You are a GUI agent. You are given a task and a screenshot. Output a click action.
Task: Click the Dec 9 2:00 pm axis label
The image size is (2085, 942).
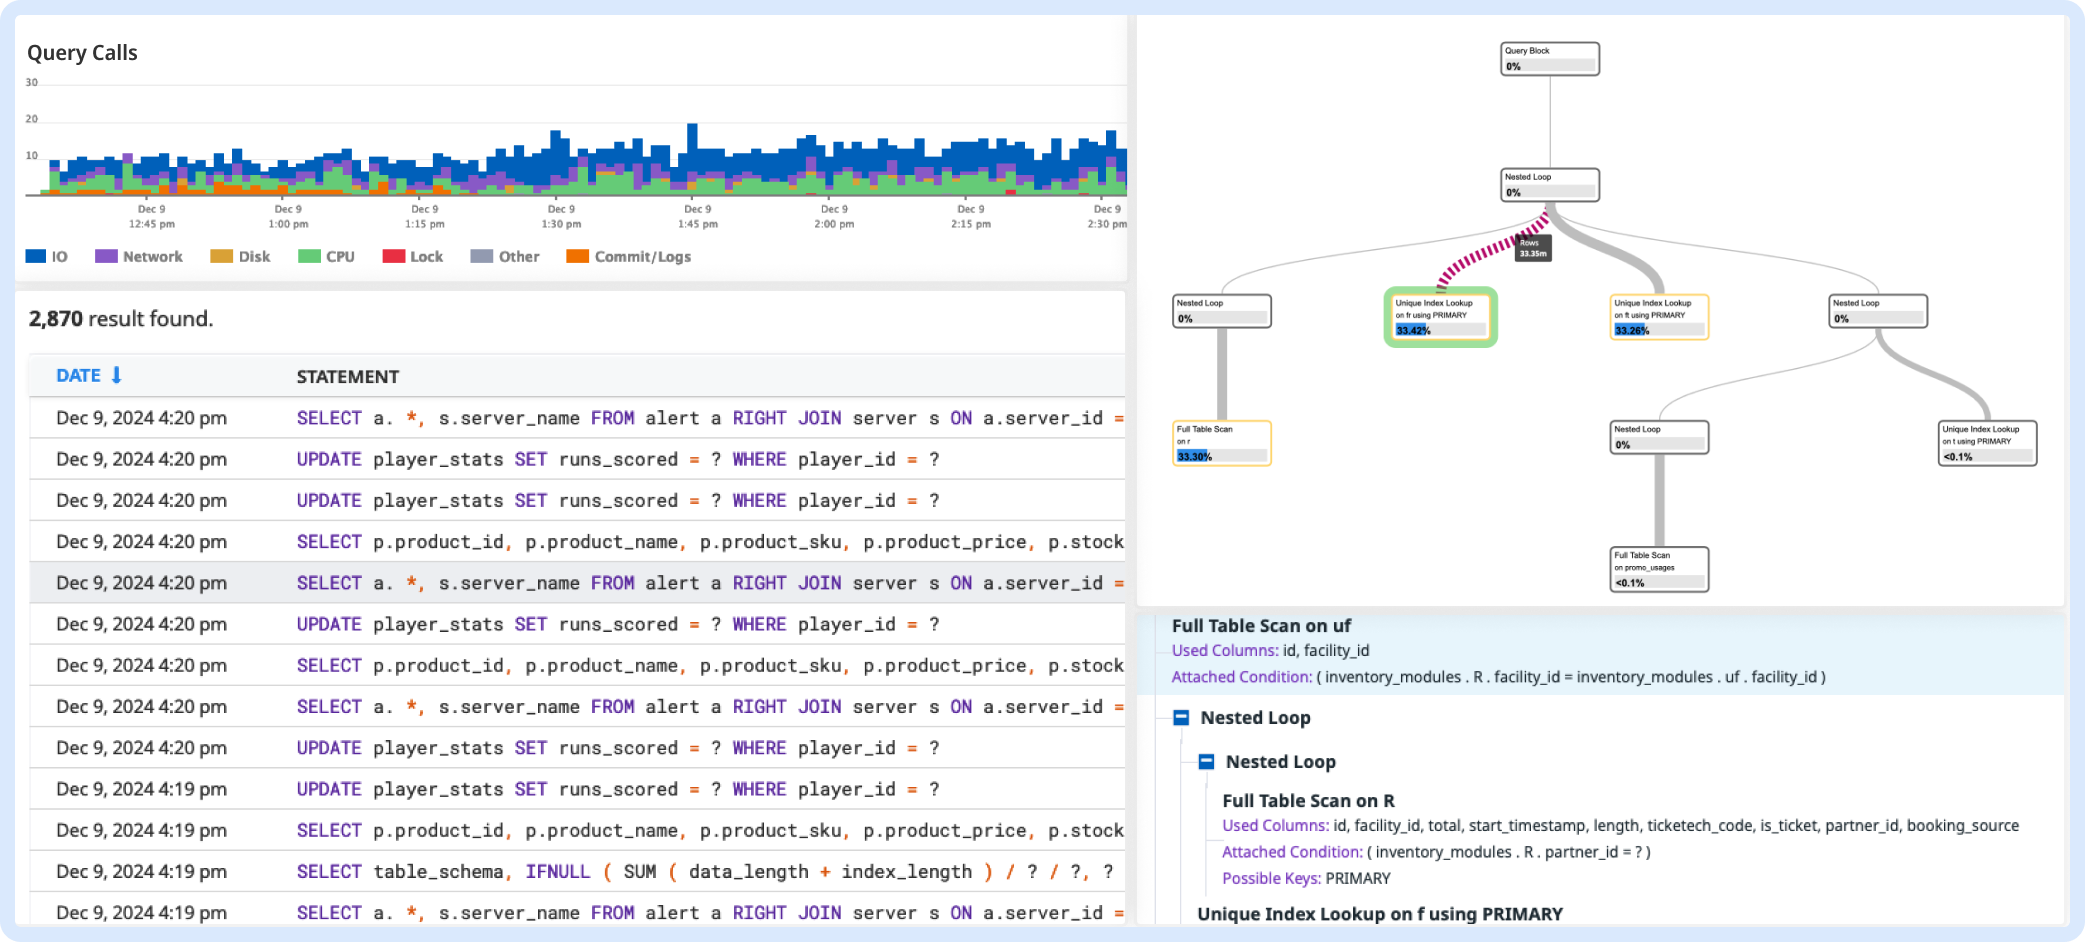point(834,217)
